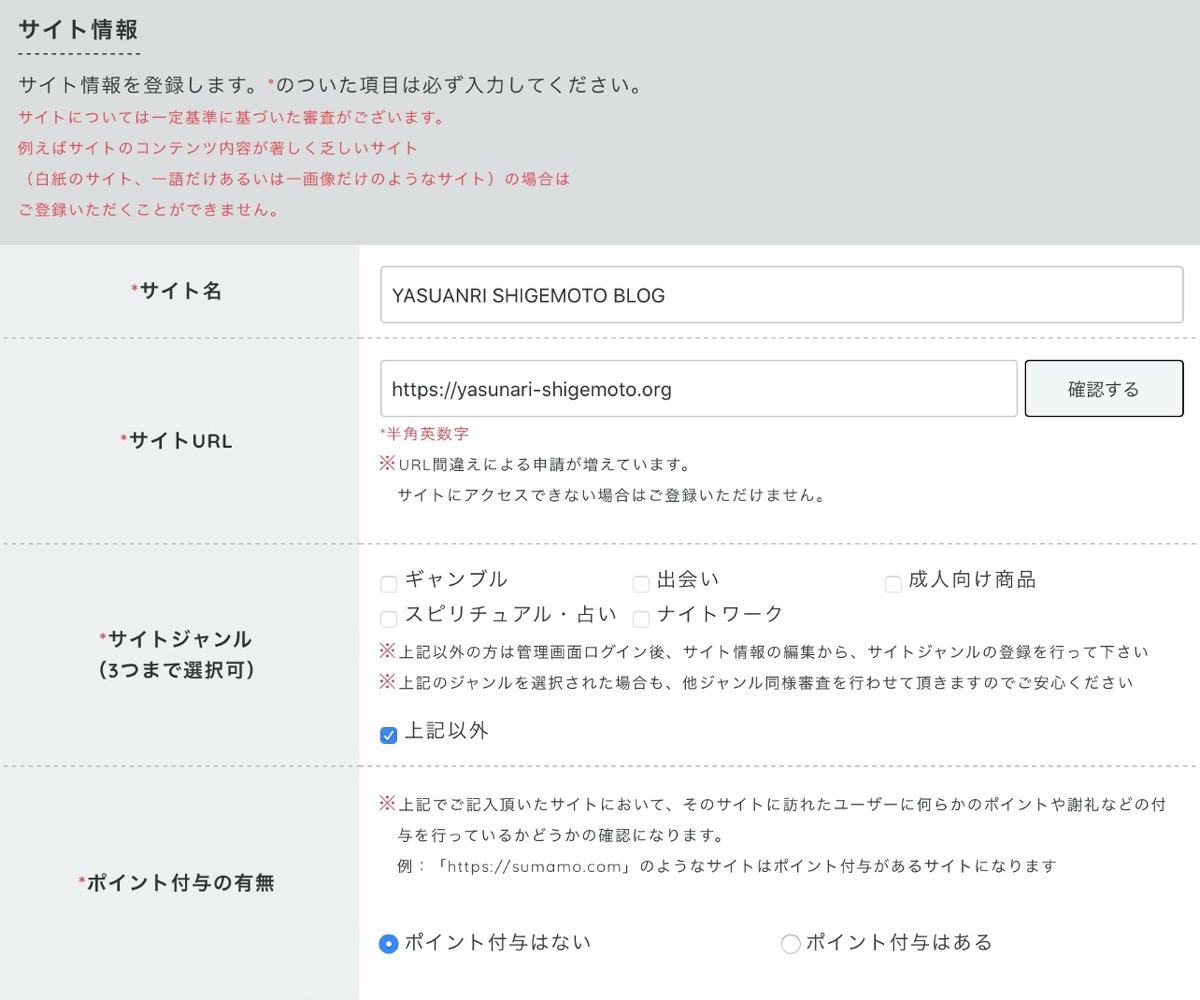Click the 確認する button
Screen dimensions: 1200x1000
[x=1104, y=388]
